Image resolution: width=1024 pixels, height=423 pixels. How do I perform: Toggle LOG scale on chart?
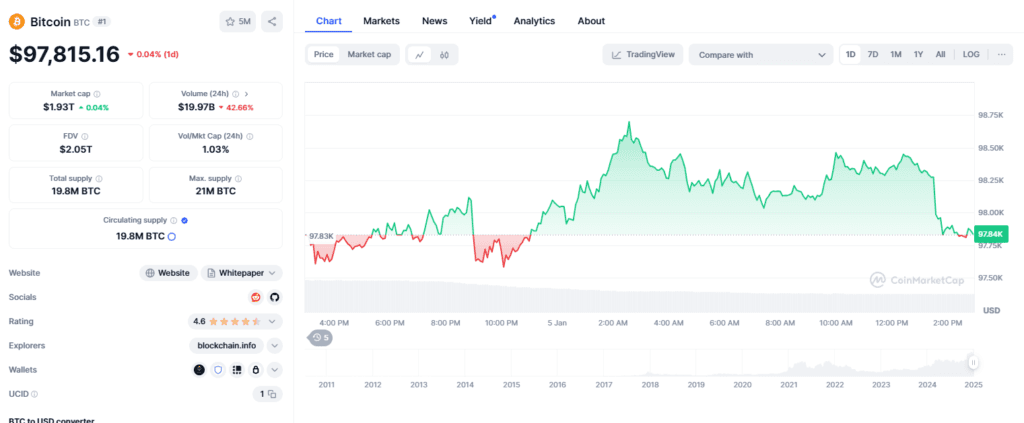pyautogui.click(x=971, y=55)
